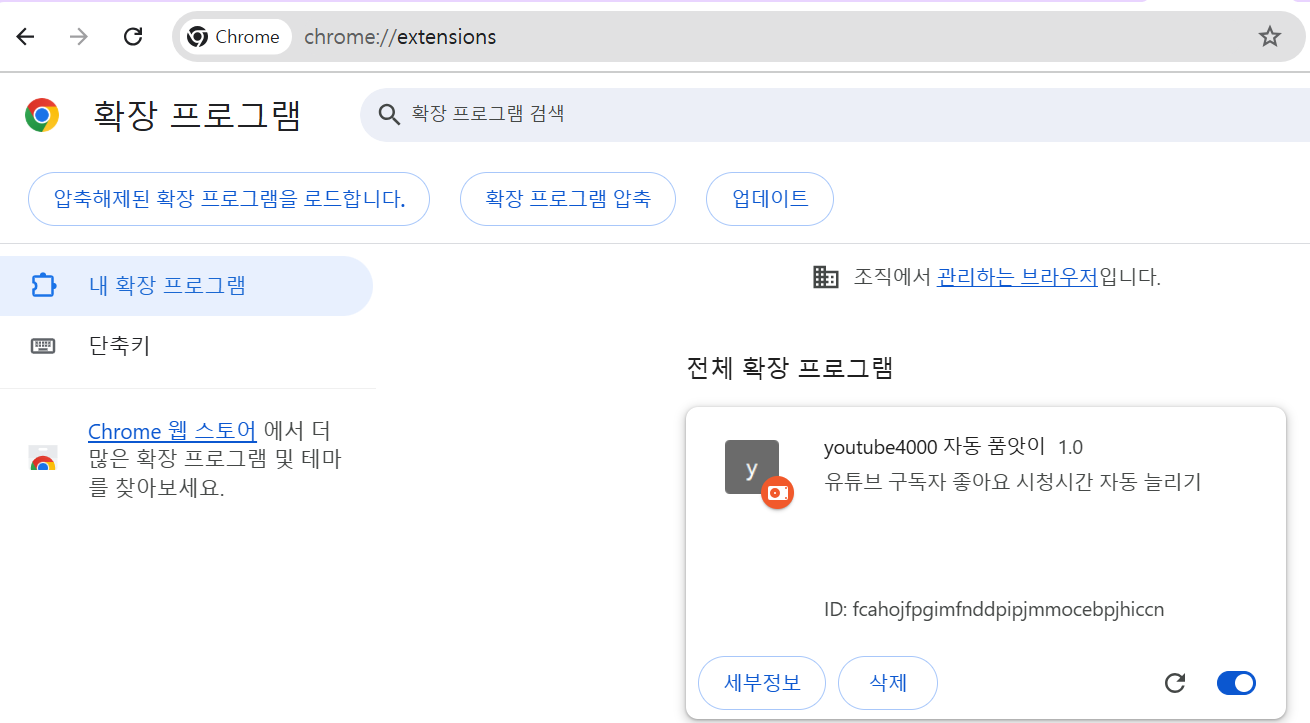Open the Chrome 웹 스토어 link

click(x=172, y=431)
